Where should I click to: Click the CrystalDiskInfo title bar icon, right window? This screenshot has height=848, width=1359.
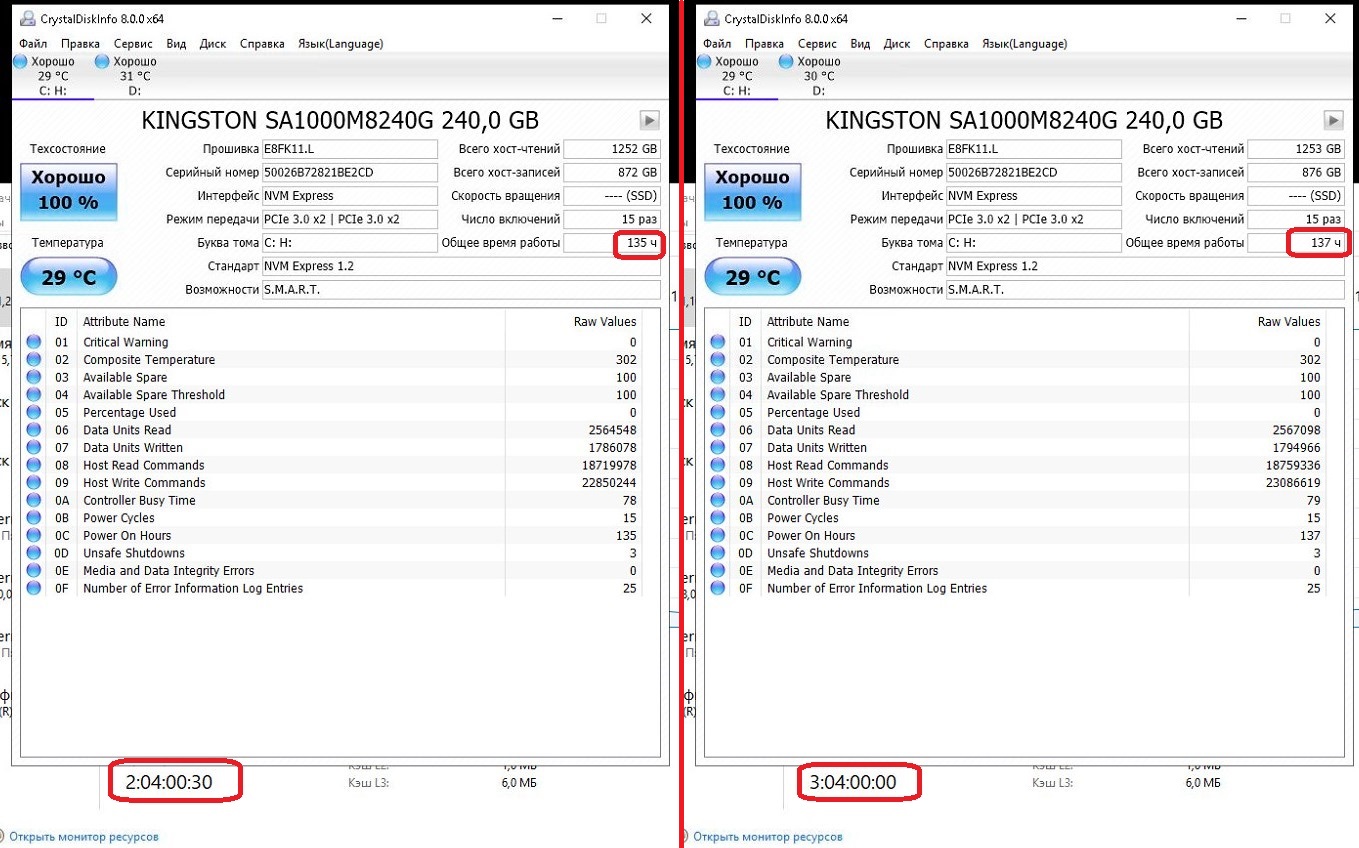tap(712, 18)
